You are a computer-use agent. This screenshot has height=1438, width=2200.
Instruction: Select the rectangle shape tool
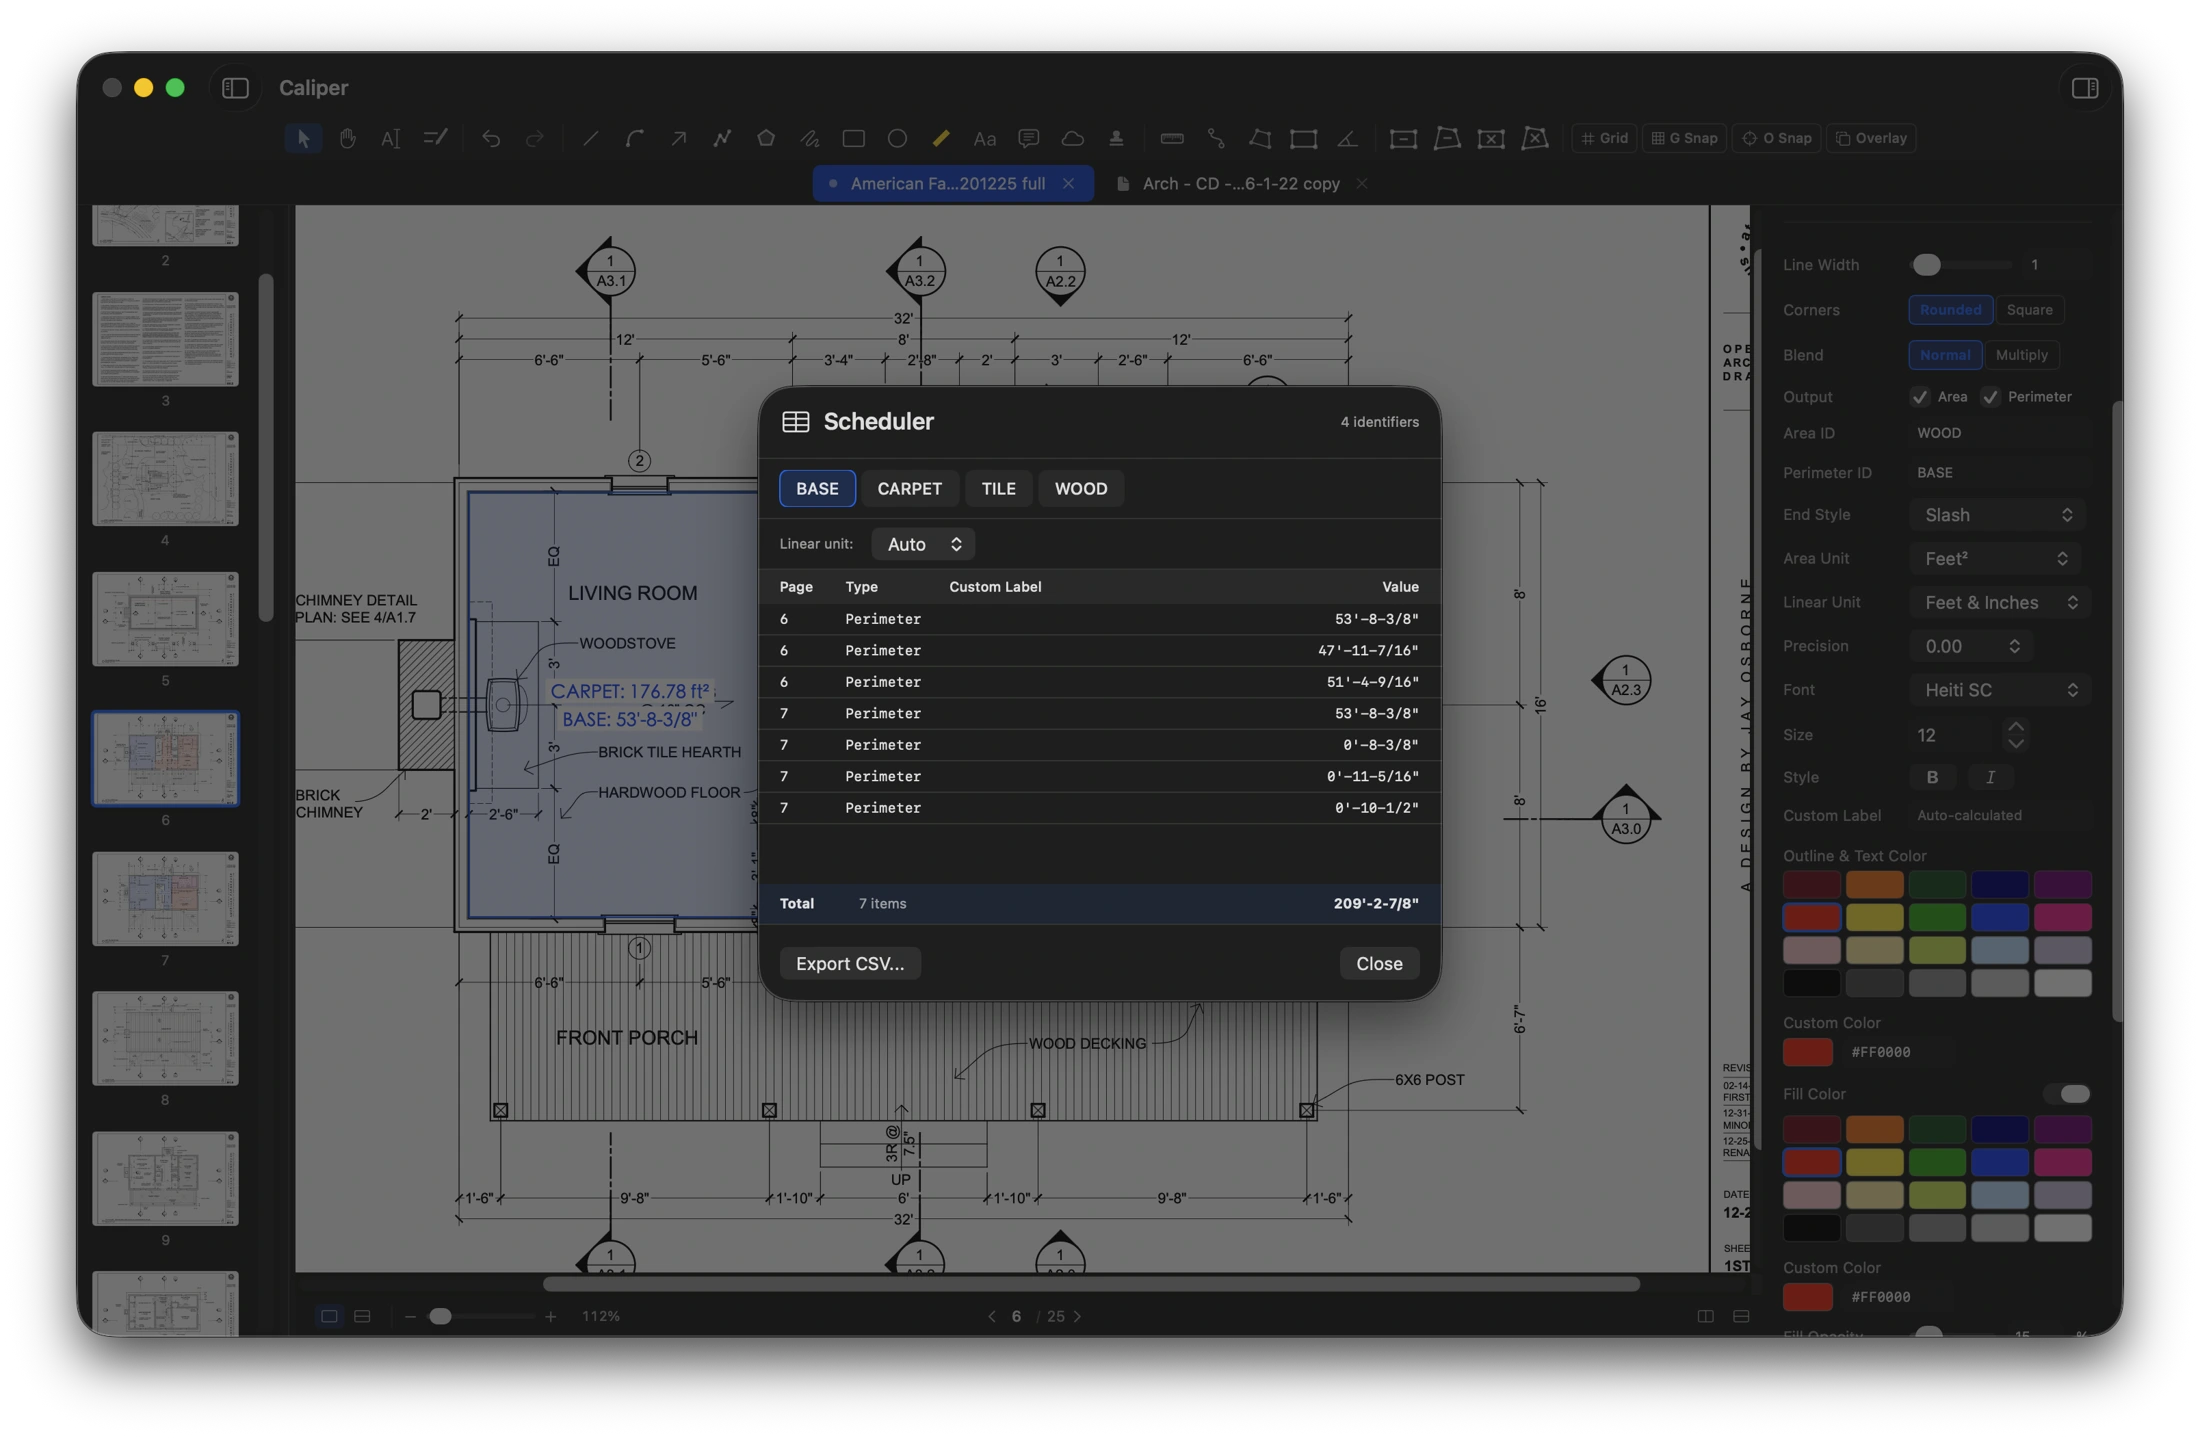pyautogui.click(x=853, y=138)
